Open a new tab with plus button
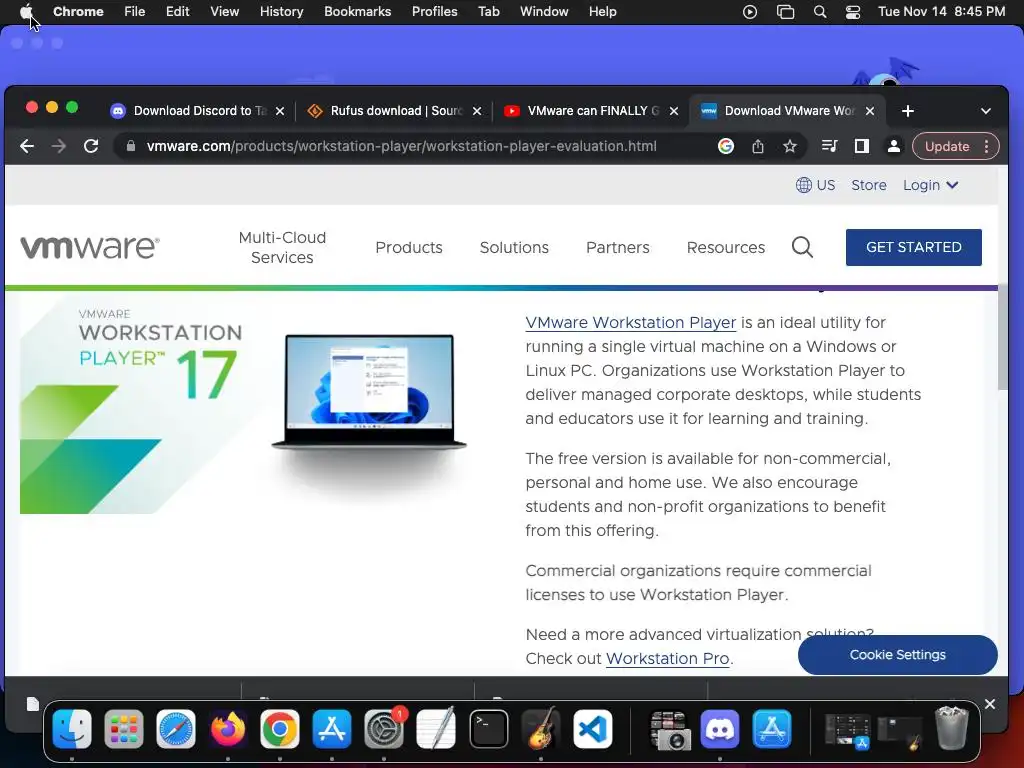 908,111
